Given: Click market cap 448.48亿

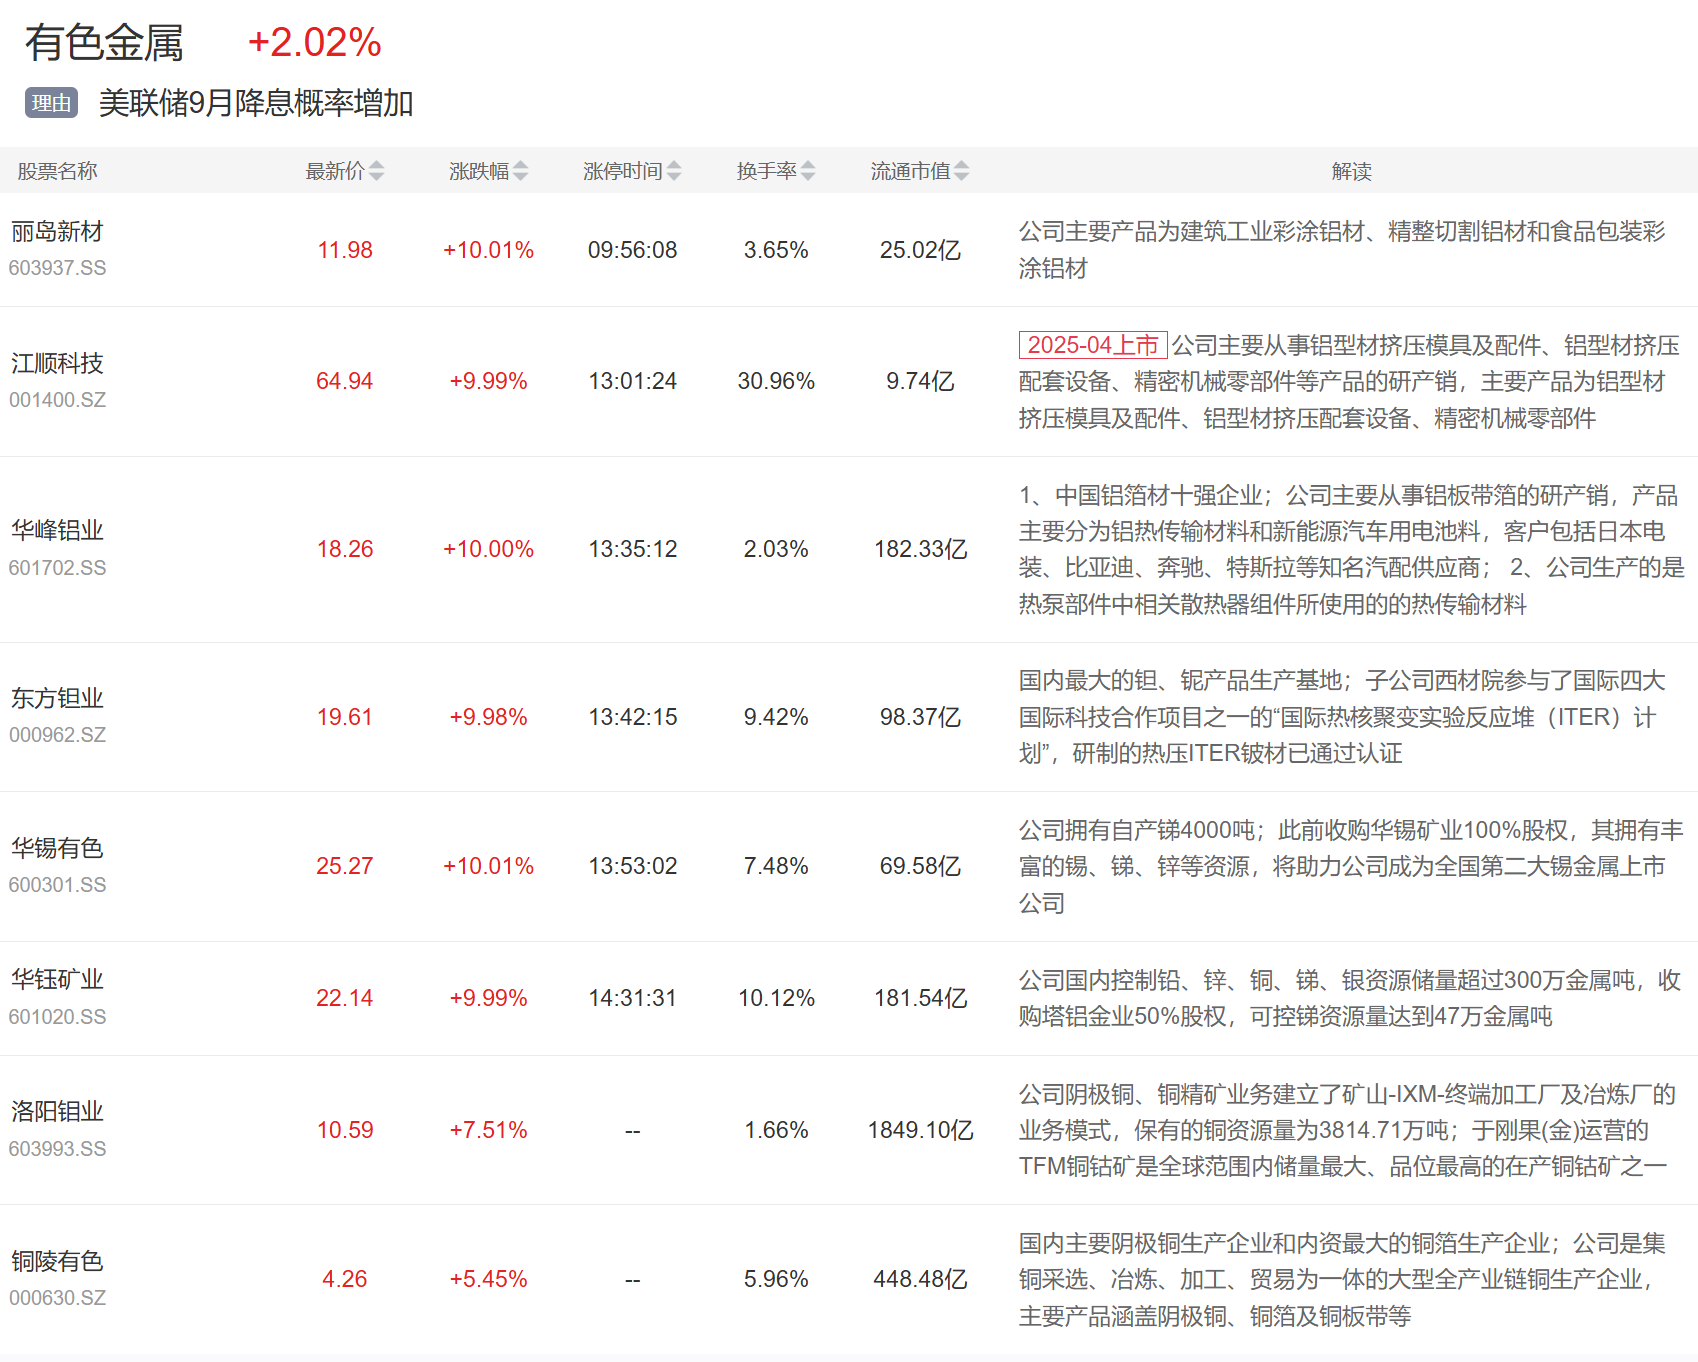Looking at the screenshot, I should (920, 1279).
